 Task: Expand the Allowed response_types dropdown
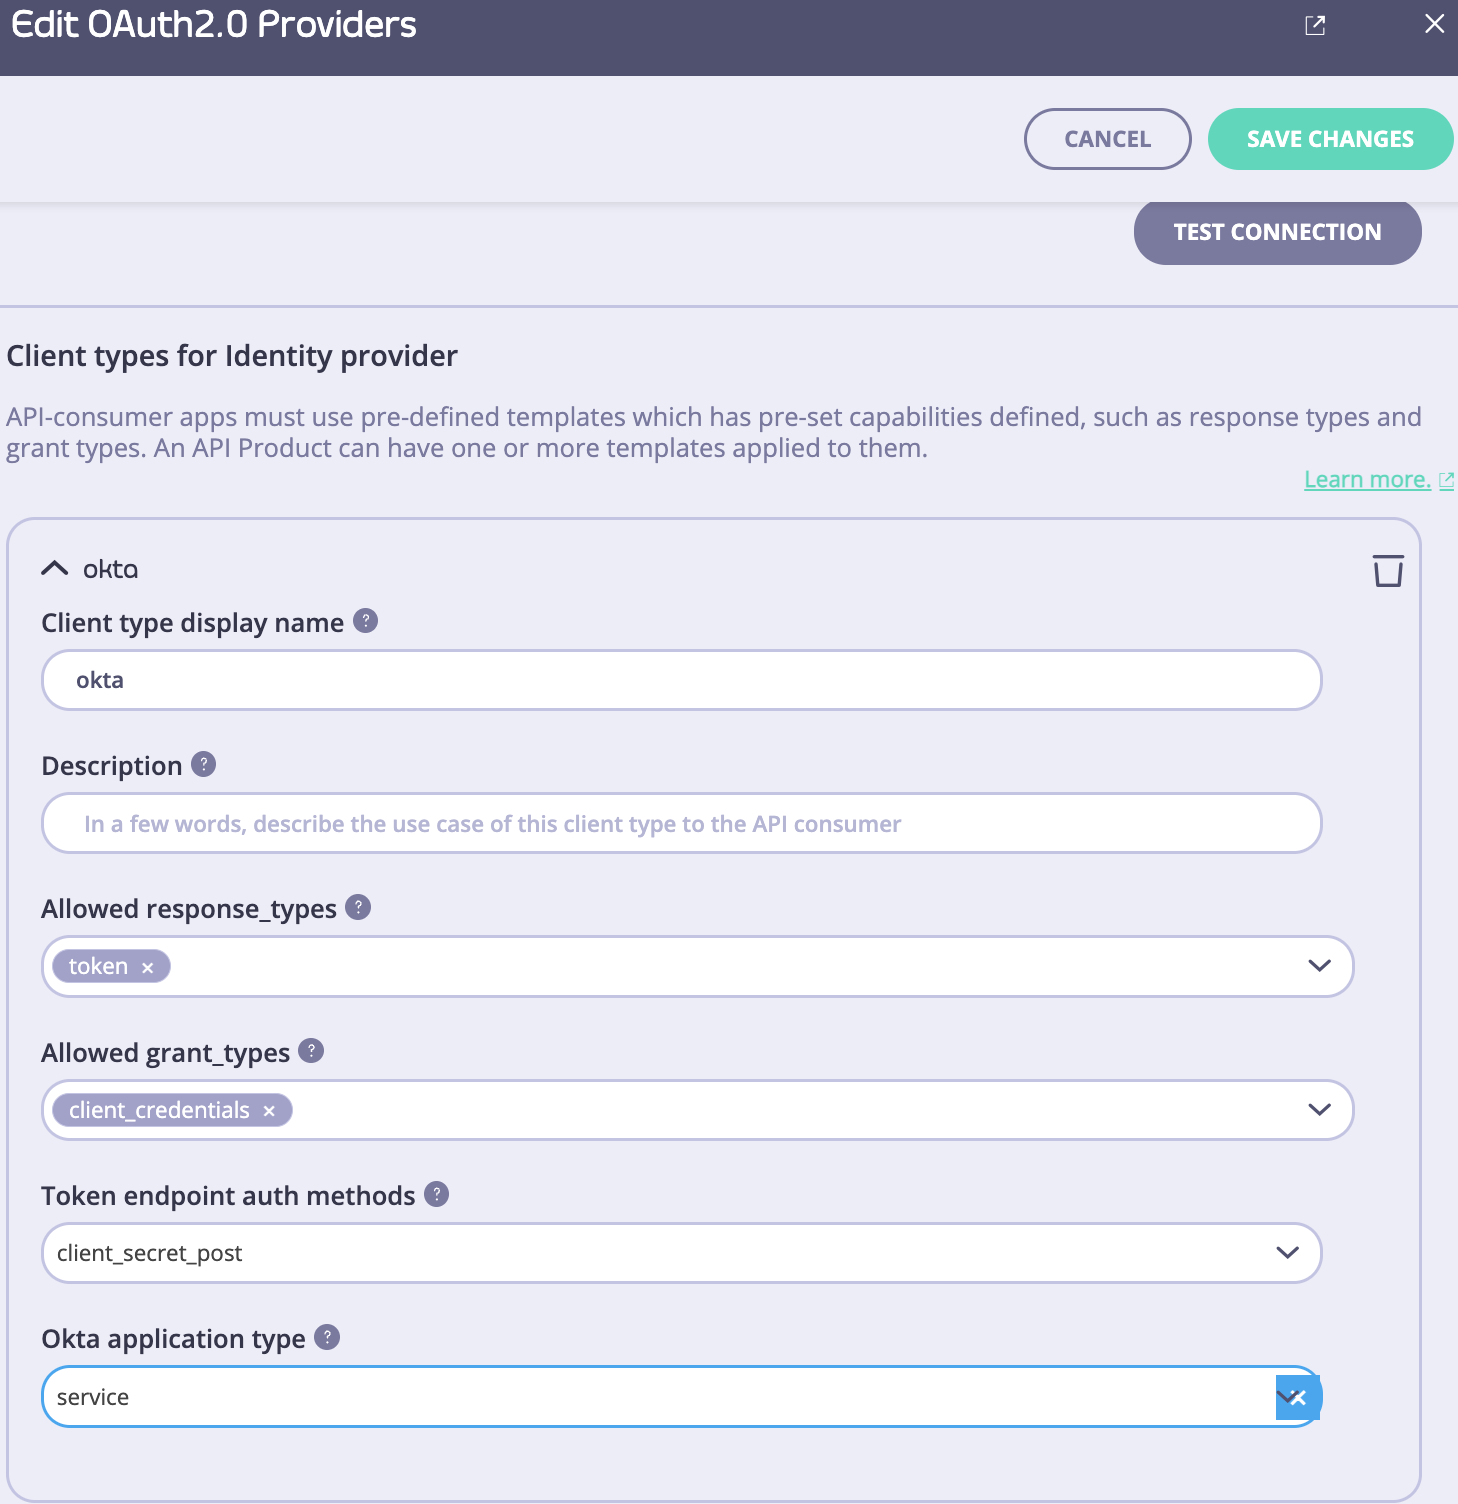point(1319,966)
